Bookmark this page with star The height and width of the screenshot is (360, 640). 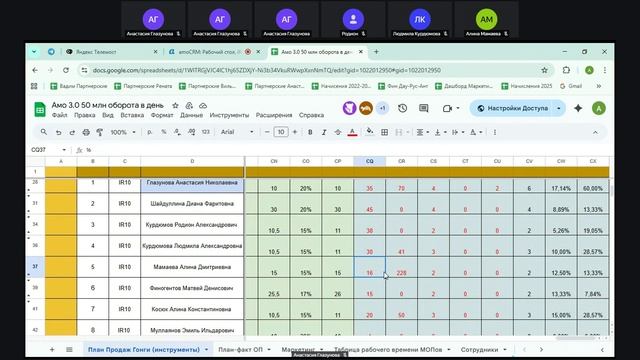[544, 70]
